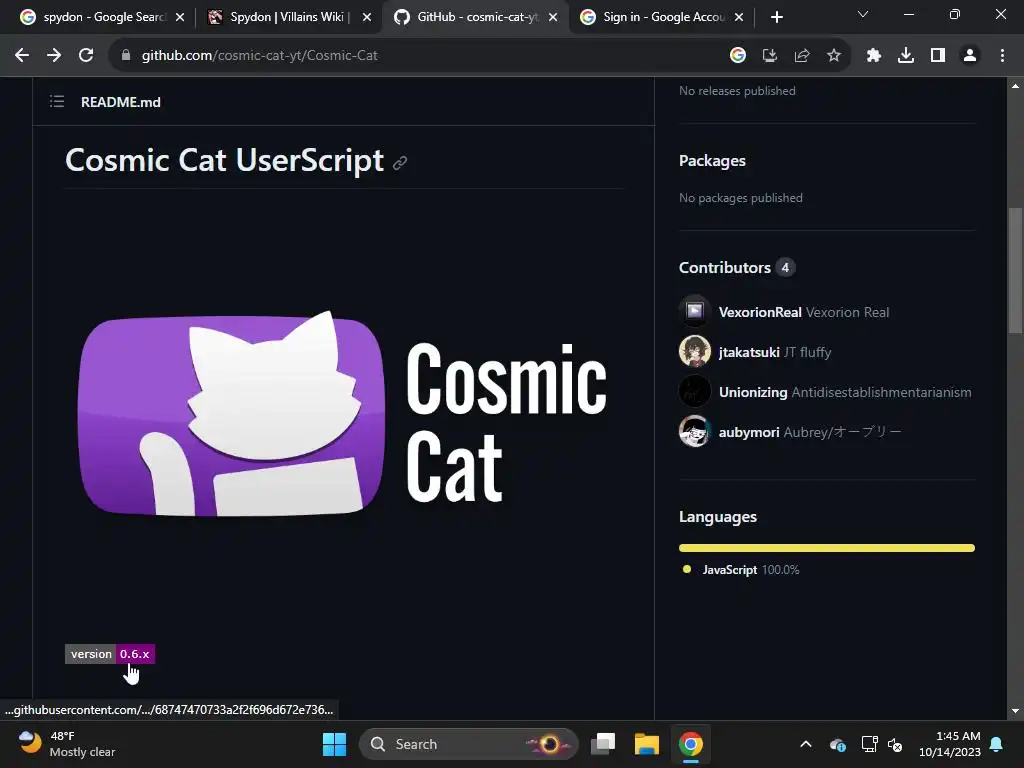Open the clock and date 1:45 AM

coord(950,744)
